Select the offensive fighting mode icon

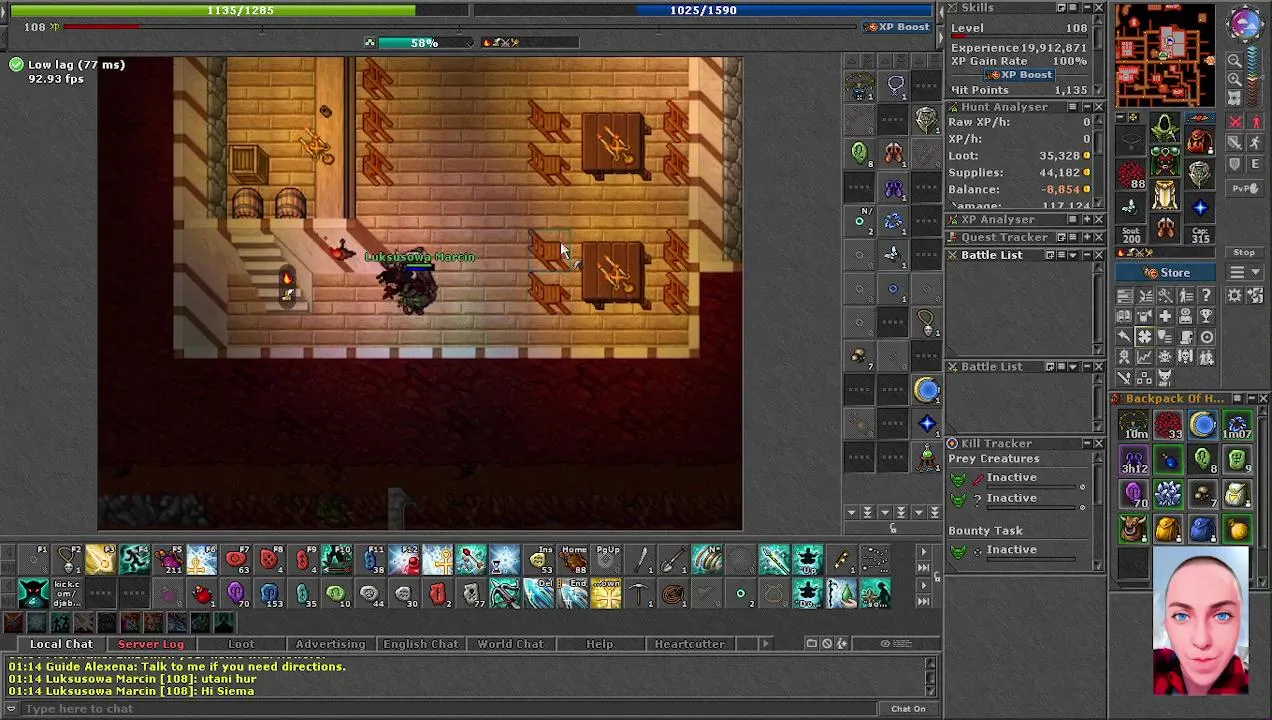point(1235,121)
